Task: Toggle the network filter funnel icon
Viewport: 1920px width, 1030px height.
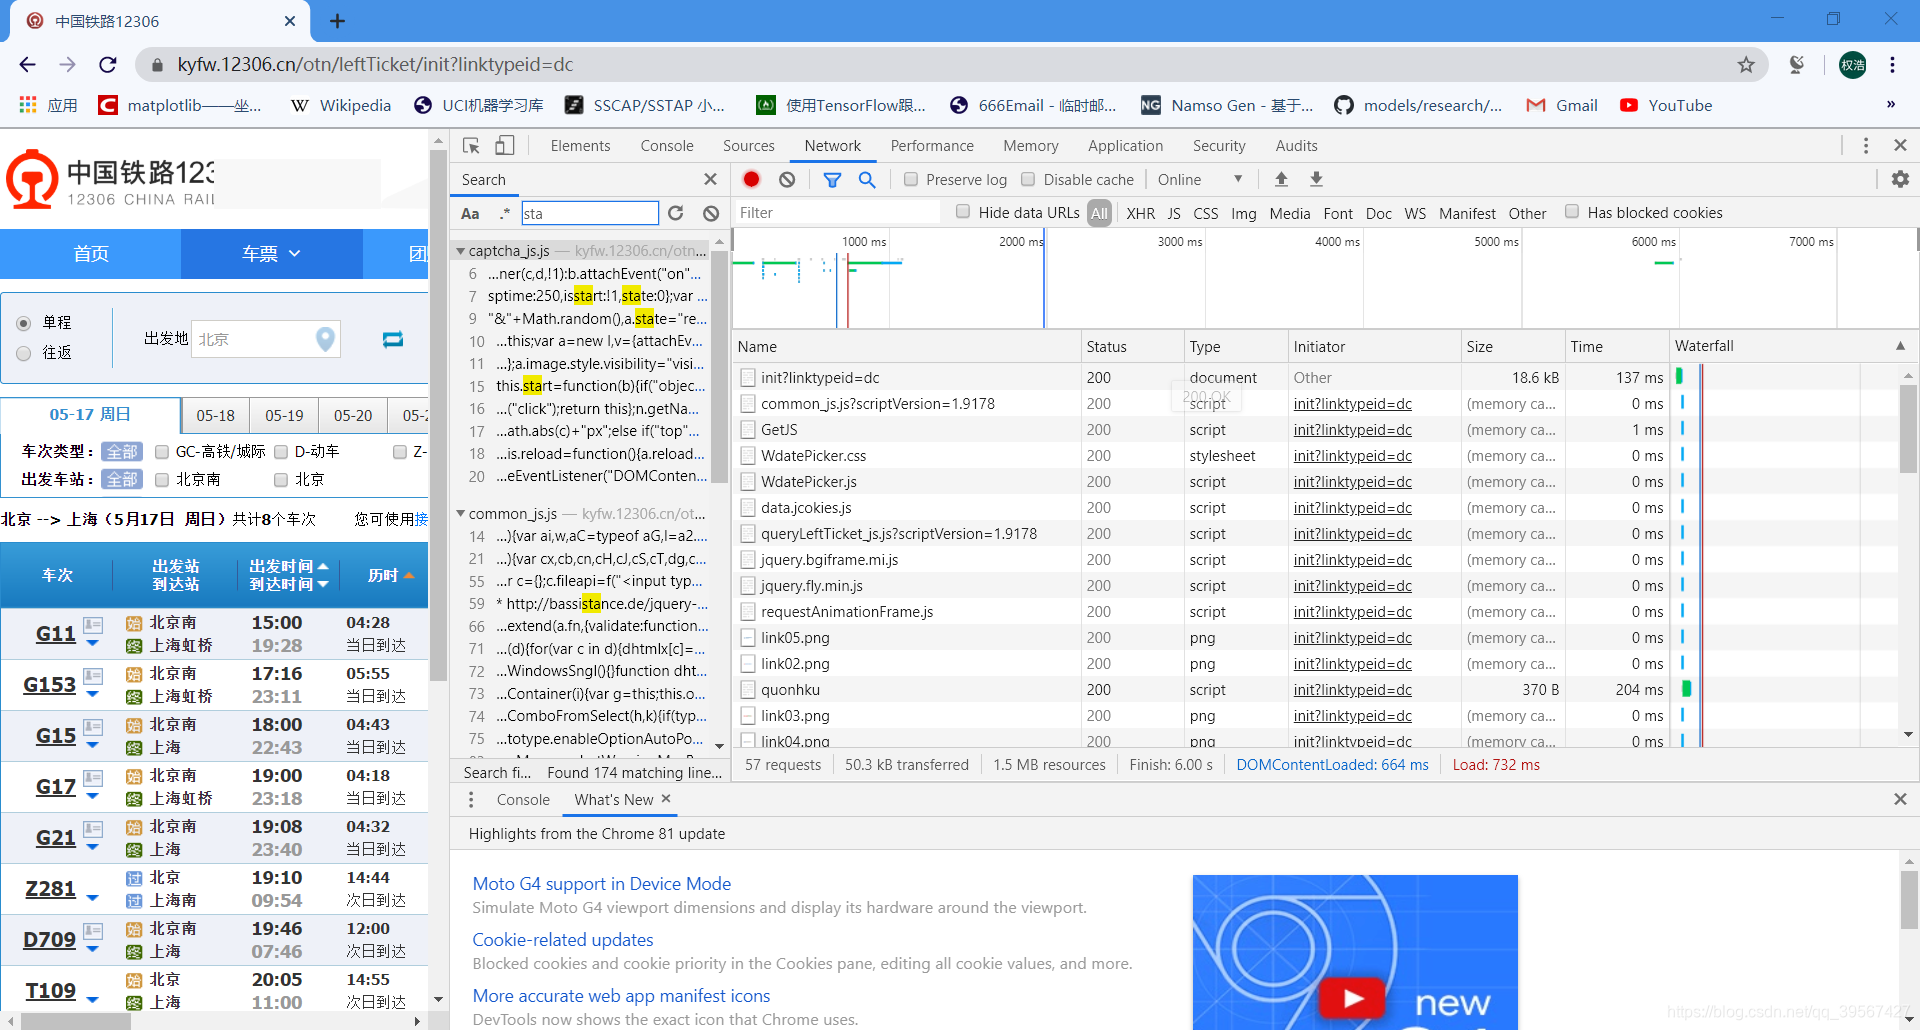Action: [832, 179]
